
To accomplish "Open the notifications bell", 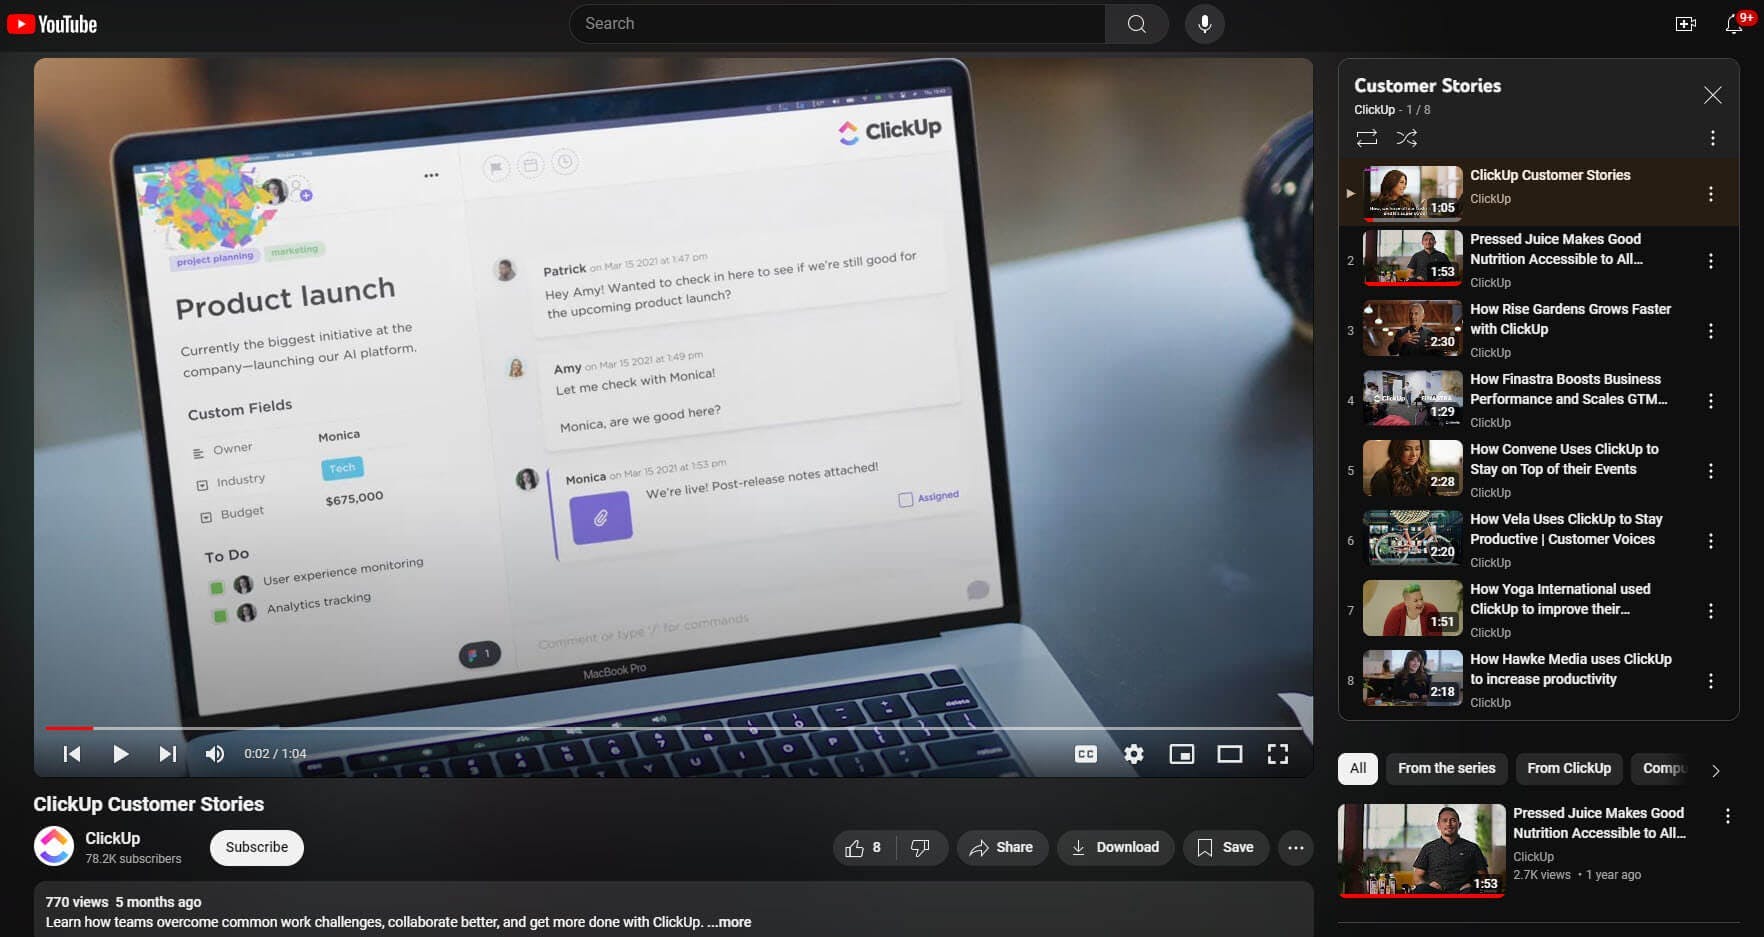I will pyautogui.click(x=1735, y=24).
